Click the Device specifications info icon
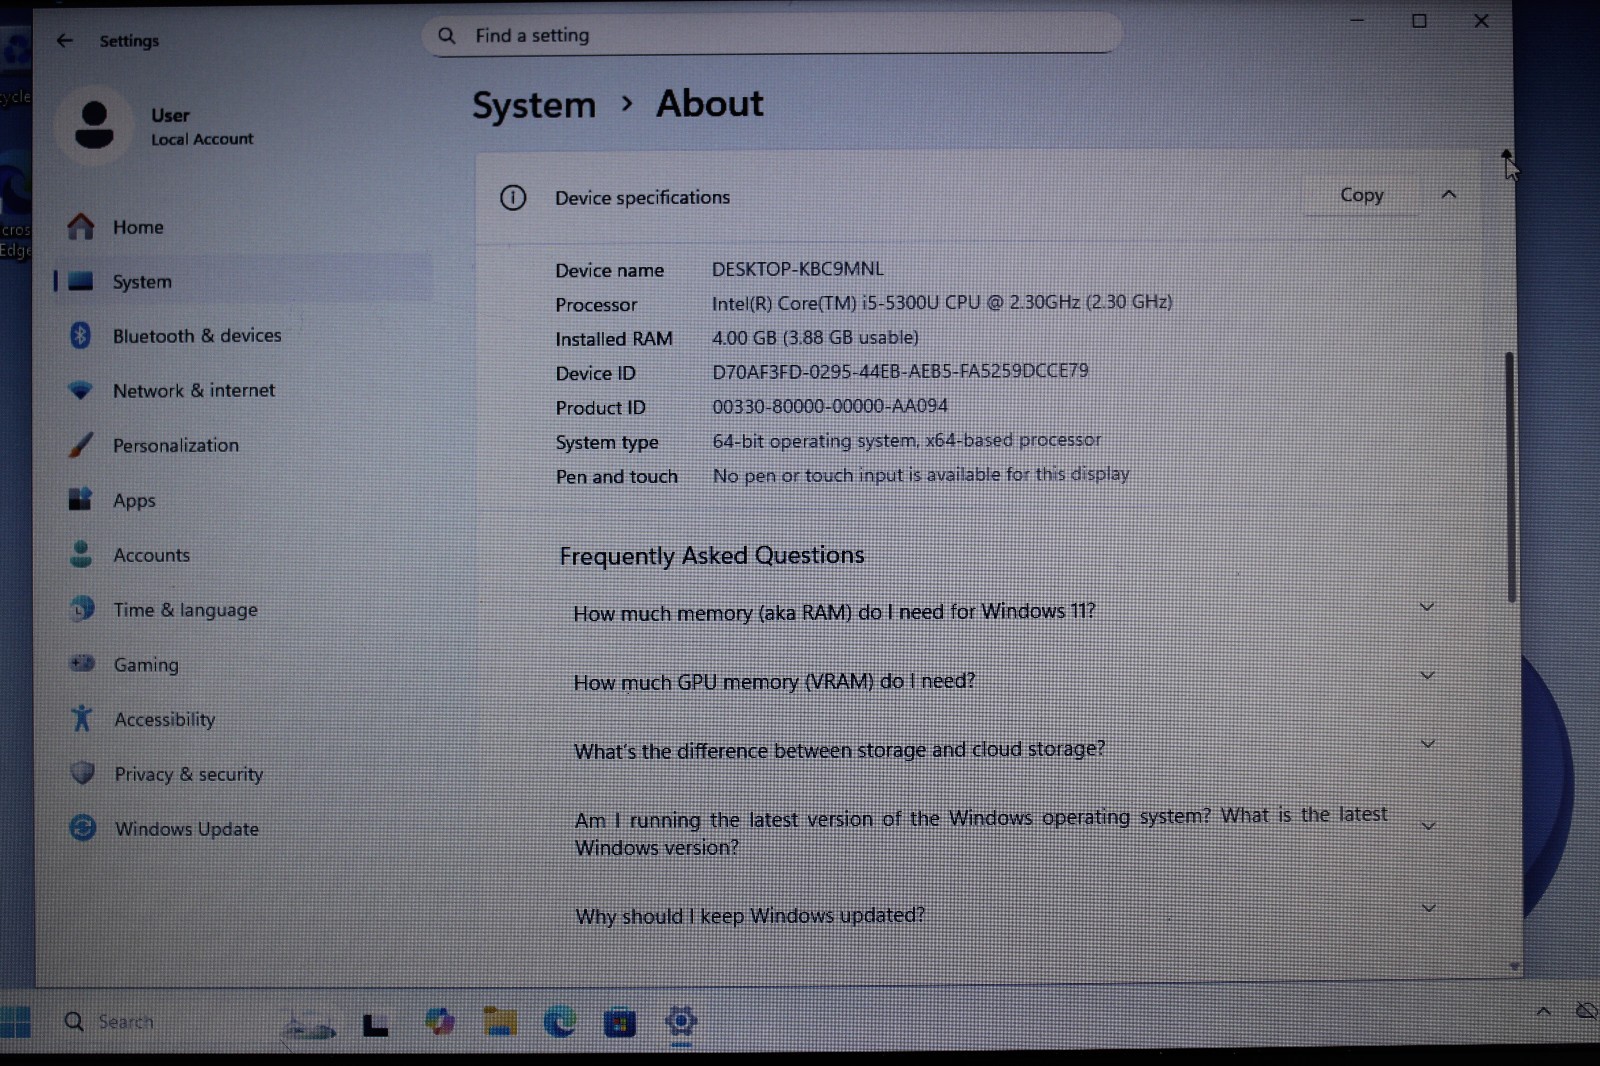1600x1066 pixels. (513, 198)
